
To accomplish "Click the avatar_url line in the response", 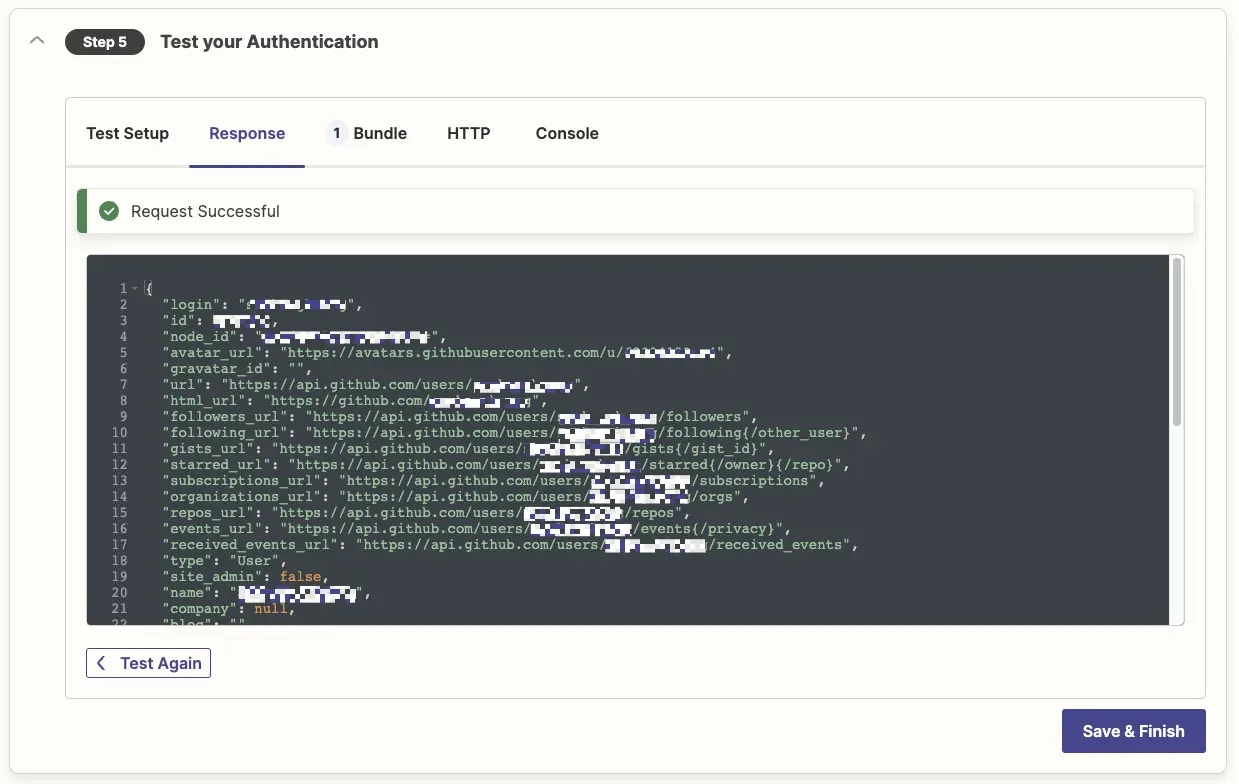I will pyautogui.click(x=447, y=352).
